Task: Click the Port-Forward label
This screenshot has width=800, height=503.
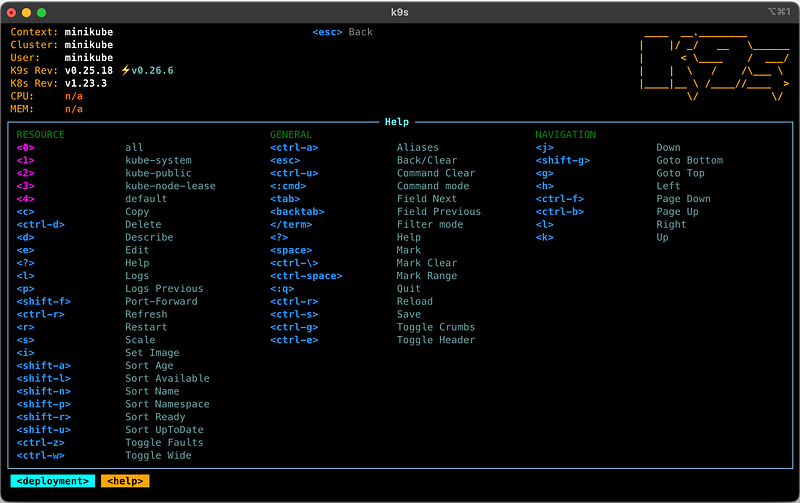Action: (x=161, y=301)
